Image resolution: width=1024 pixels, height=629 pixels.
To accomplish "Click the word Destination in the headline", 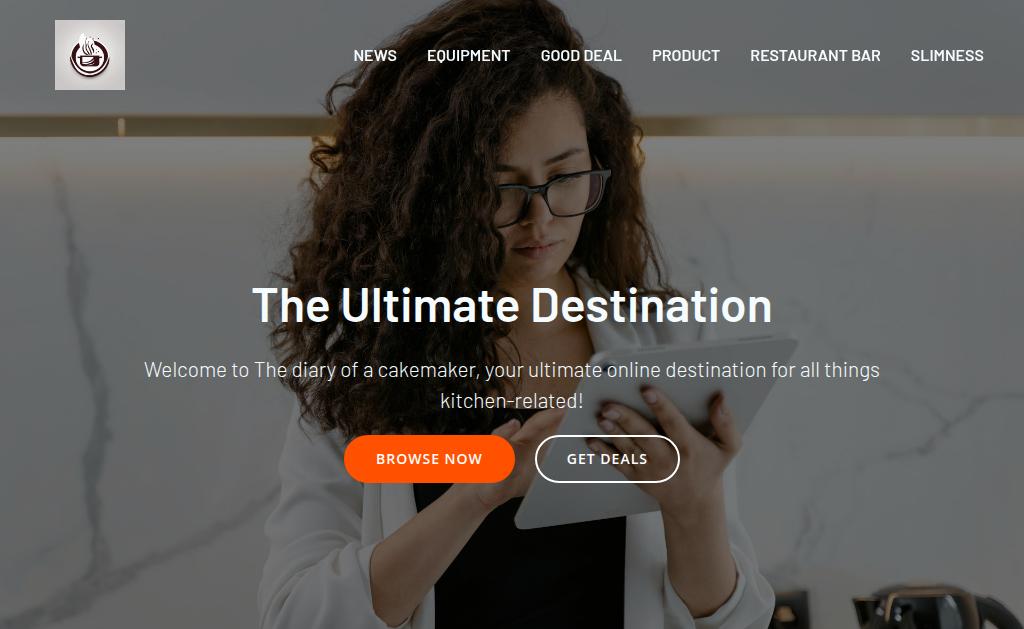I will (651, 306).
